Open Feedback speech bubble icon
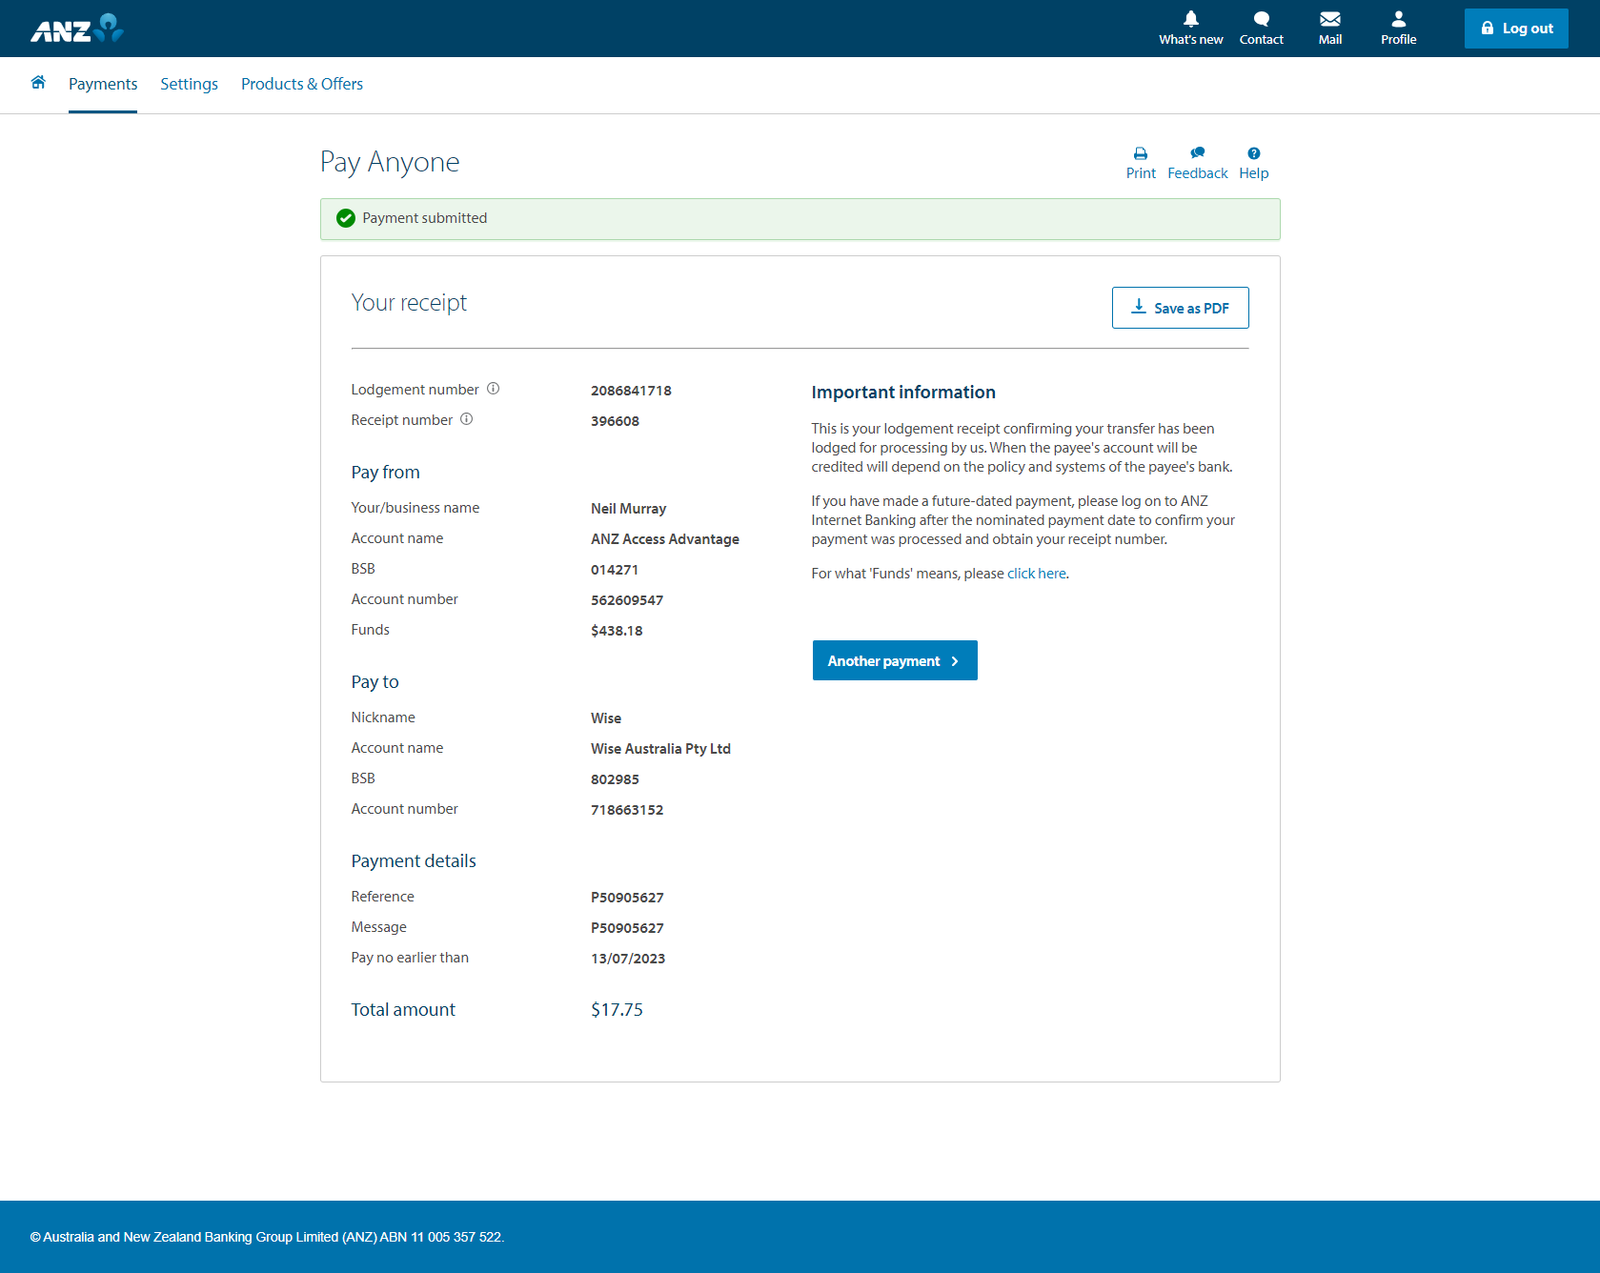This screenshot has width=1600, height=1273. (1197, 154)
